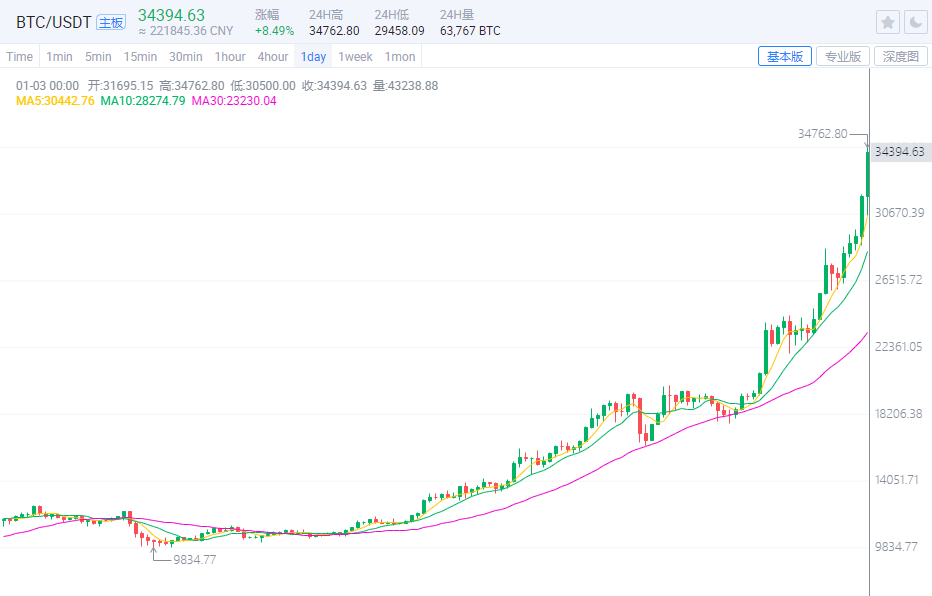Click the open price 开:31695.15
Viewport: 932px width, 596px height.
[x=121, y=86]
